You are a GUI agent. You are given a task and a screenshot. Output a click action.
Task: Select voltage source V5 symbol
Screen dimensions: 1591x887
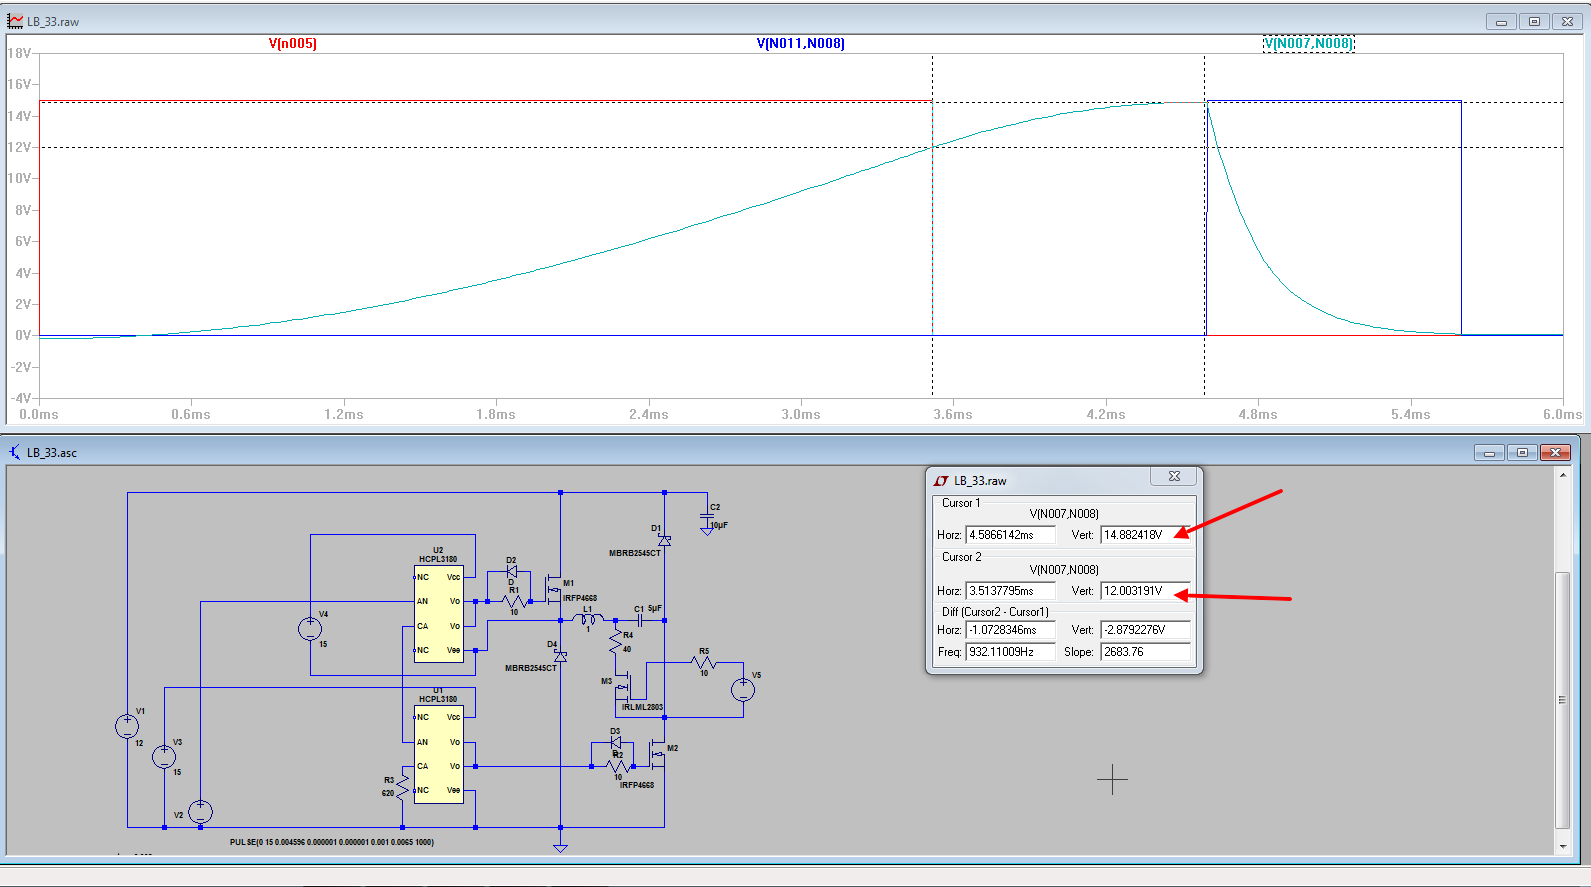742,690
